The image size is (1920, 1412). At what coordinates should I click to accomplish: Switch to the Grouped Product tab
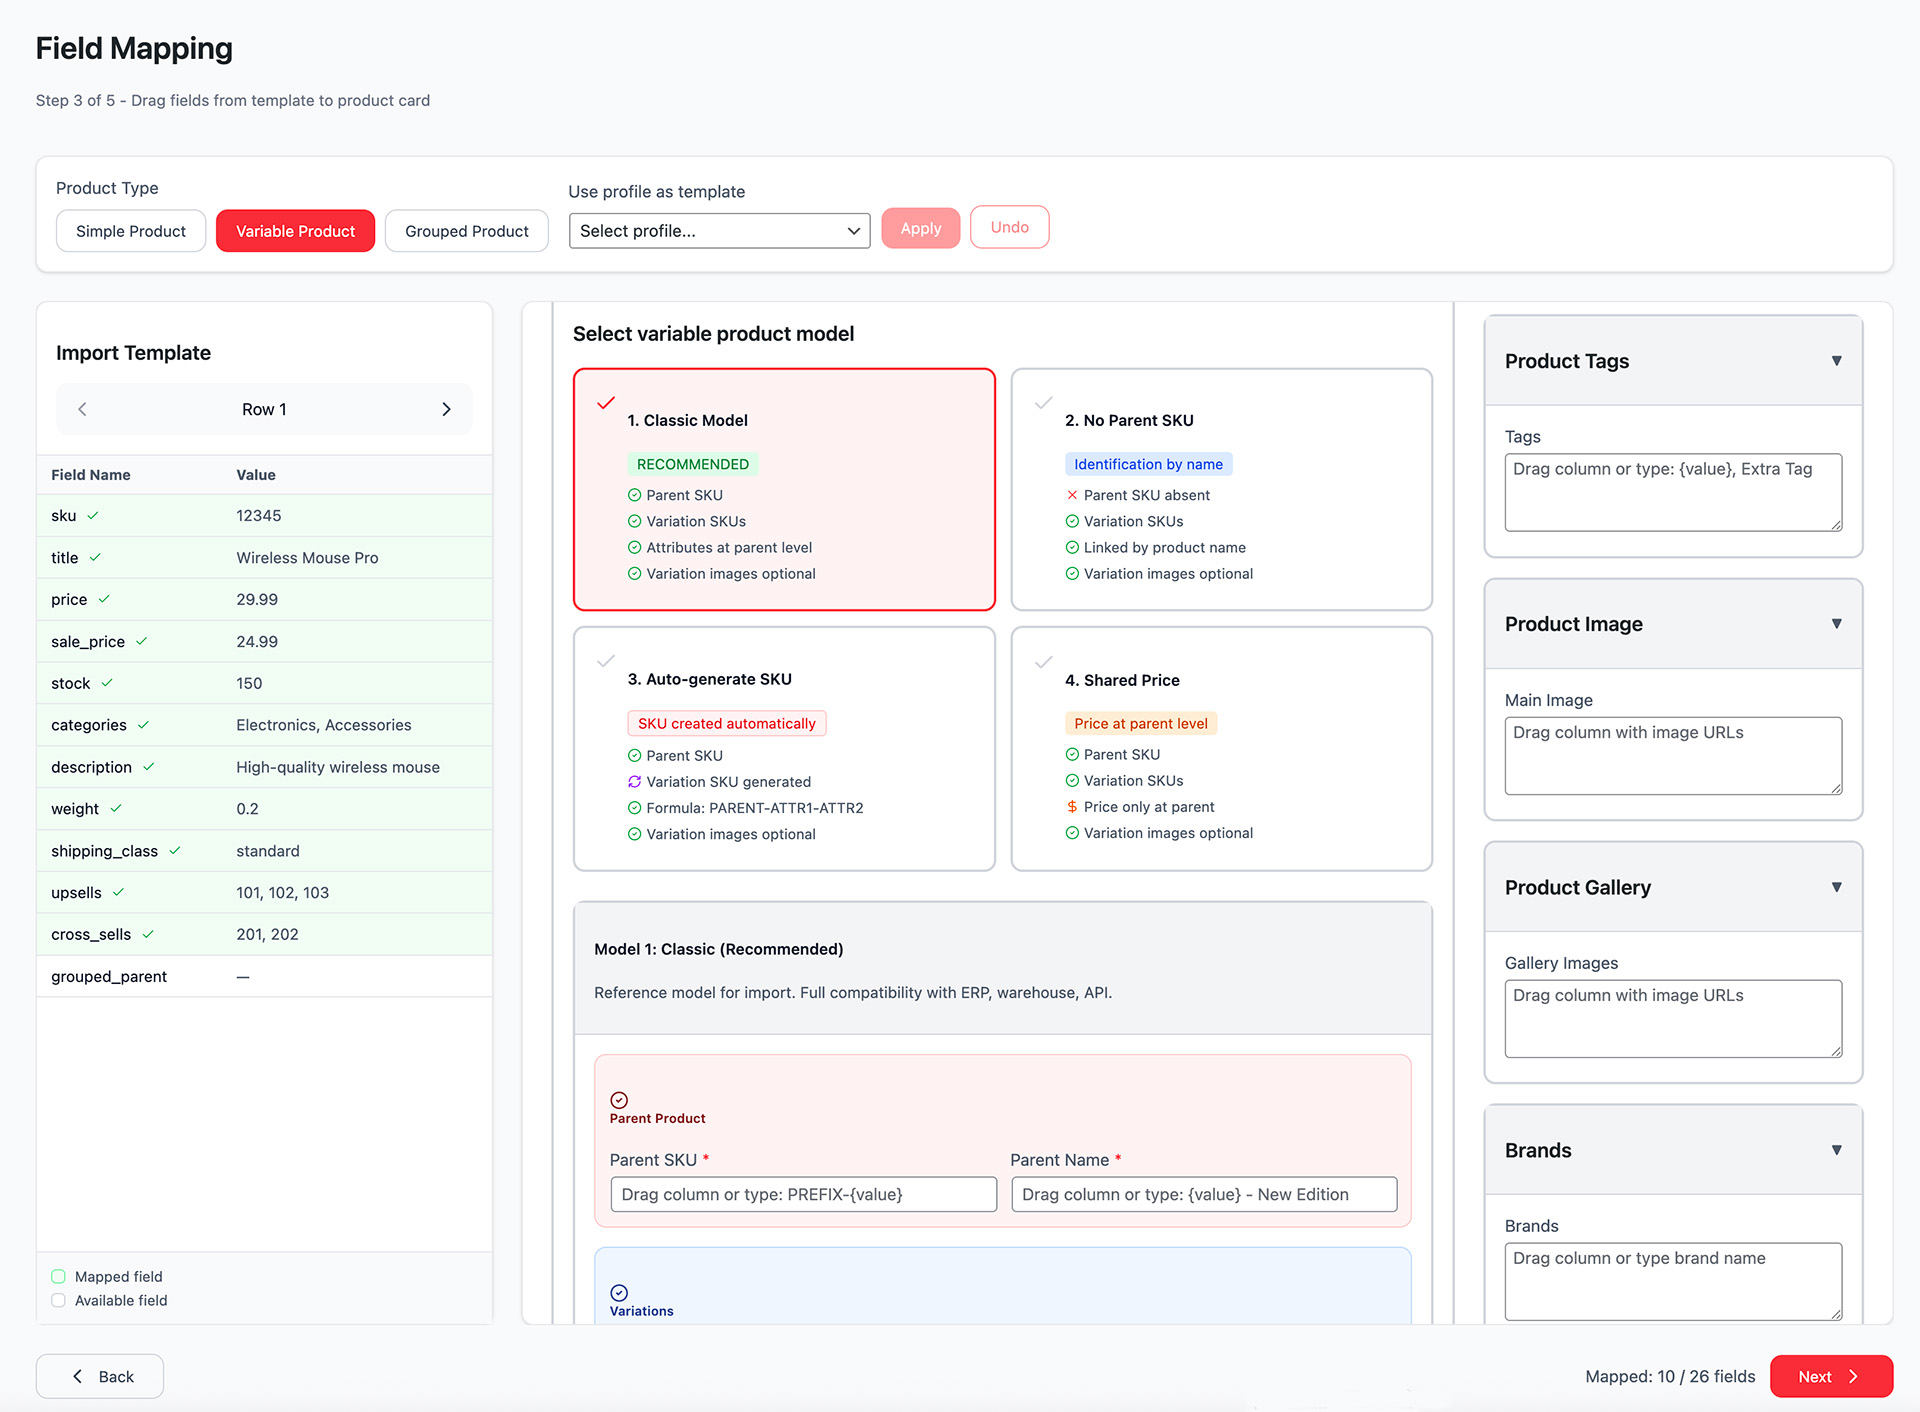[466, 230]
